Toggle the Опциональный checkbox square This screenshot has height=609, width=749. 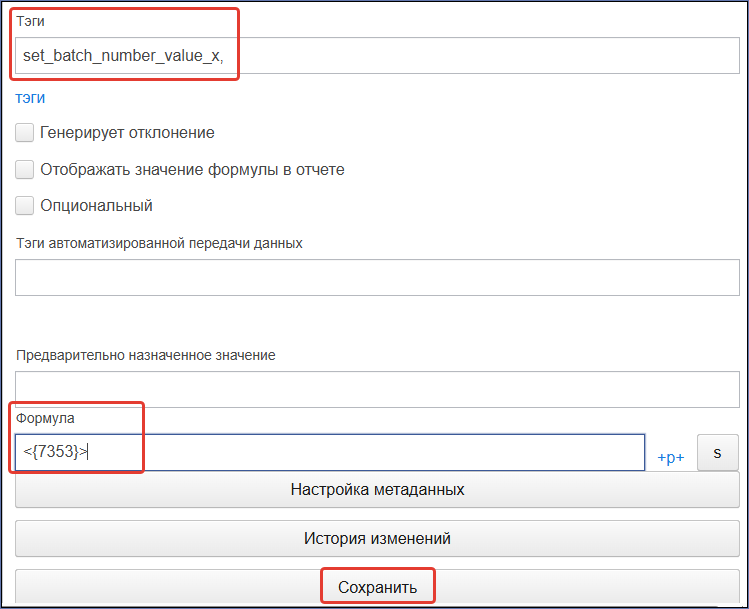point(24,205)
